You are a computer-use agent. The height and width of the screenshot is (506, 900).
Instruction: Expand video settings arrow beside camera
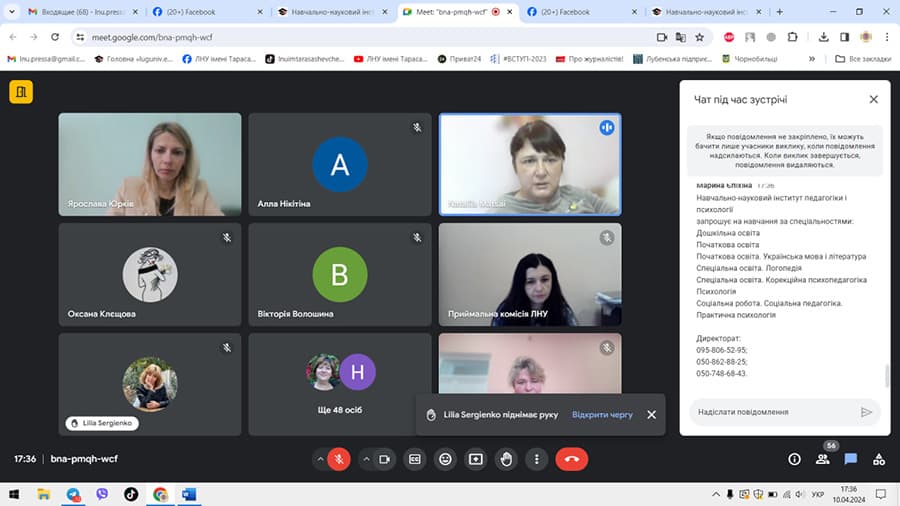[366, 459]
